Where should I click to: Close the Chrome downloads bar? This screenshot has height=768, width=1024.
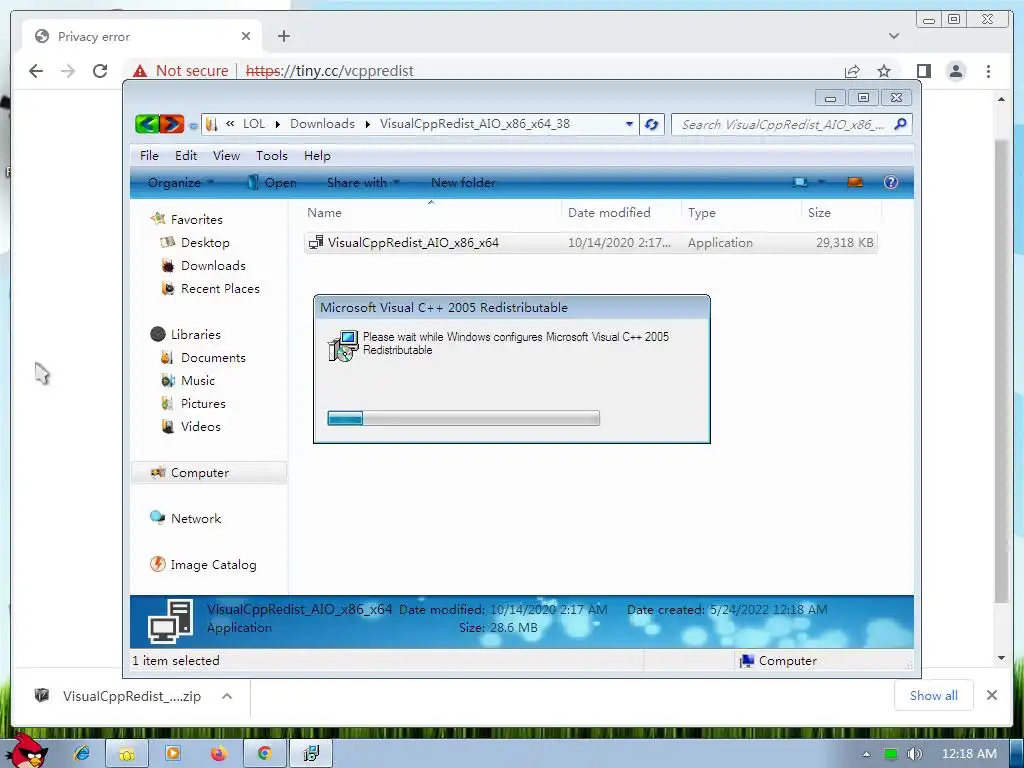point(992,696)
